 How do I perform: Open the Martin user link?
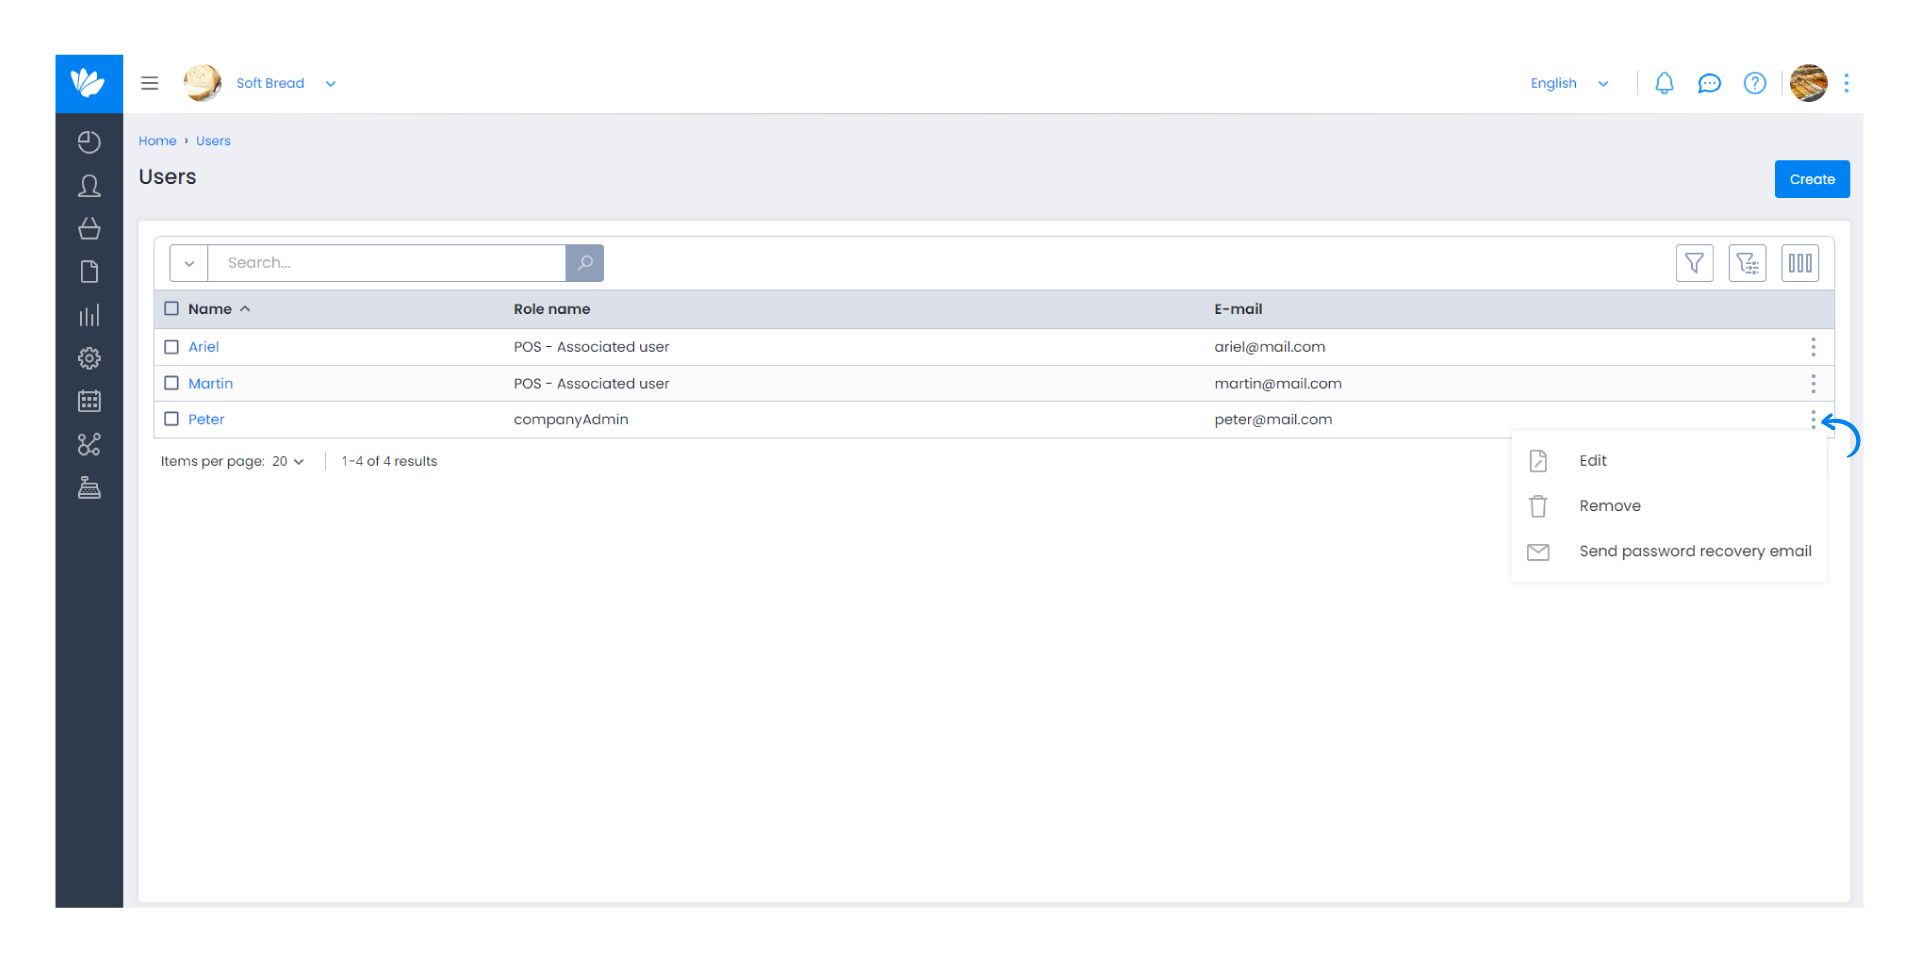(210, 383)
